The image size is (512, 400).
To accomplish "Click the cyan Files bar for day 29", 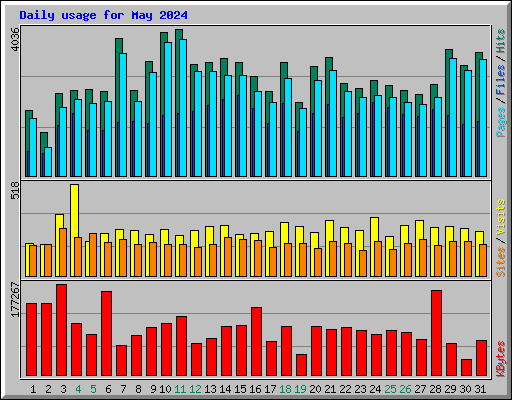I will coord(453,118).
